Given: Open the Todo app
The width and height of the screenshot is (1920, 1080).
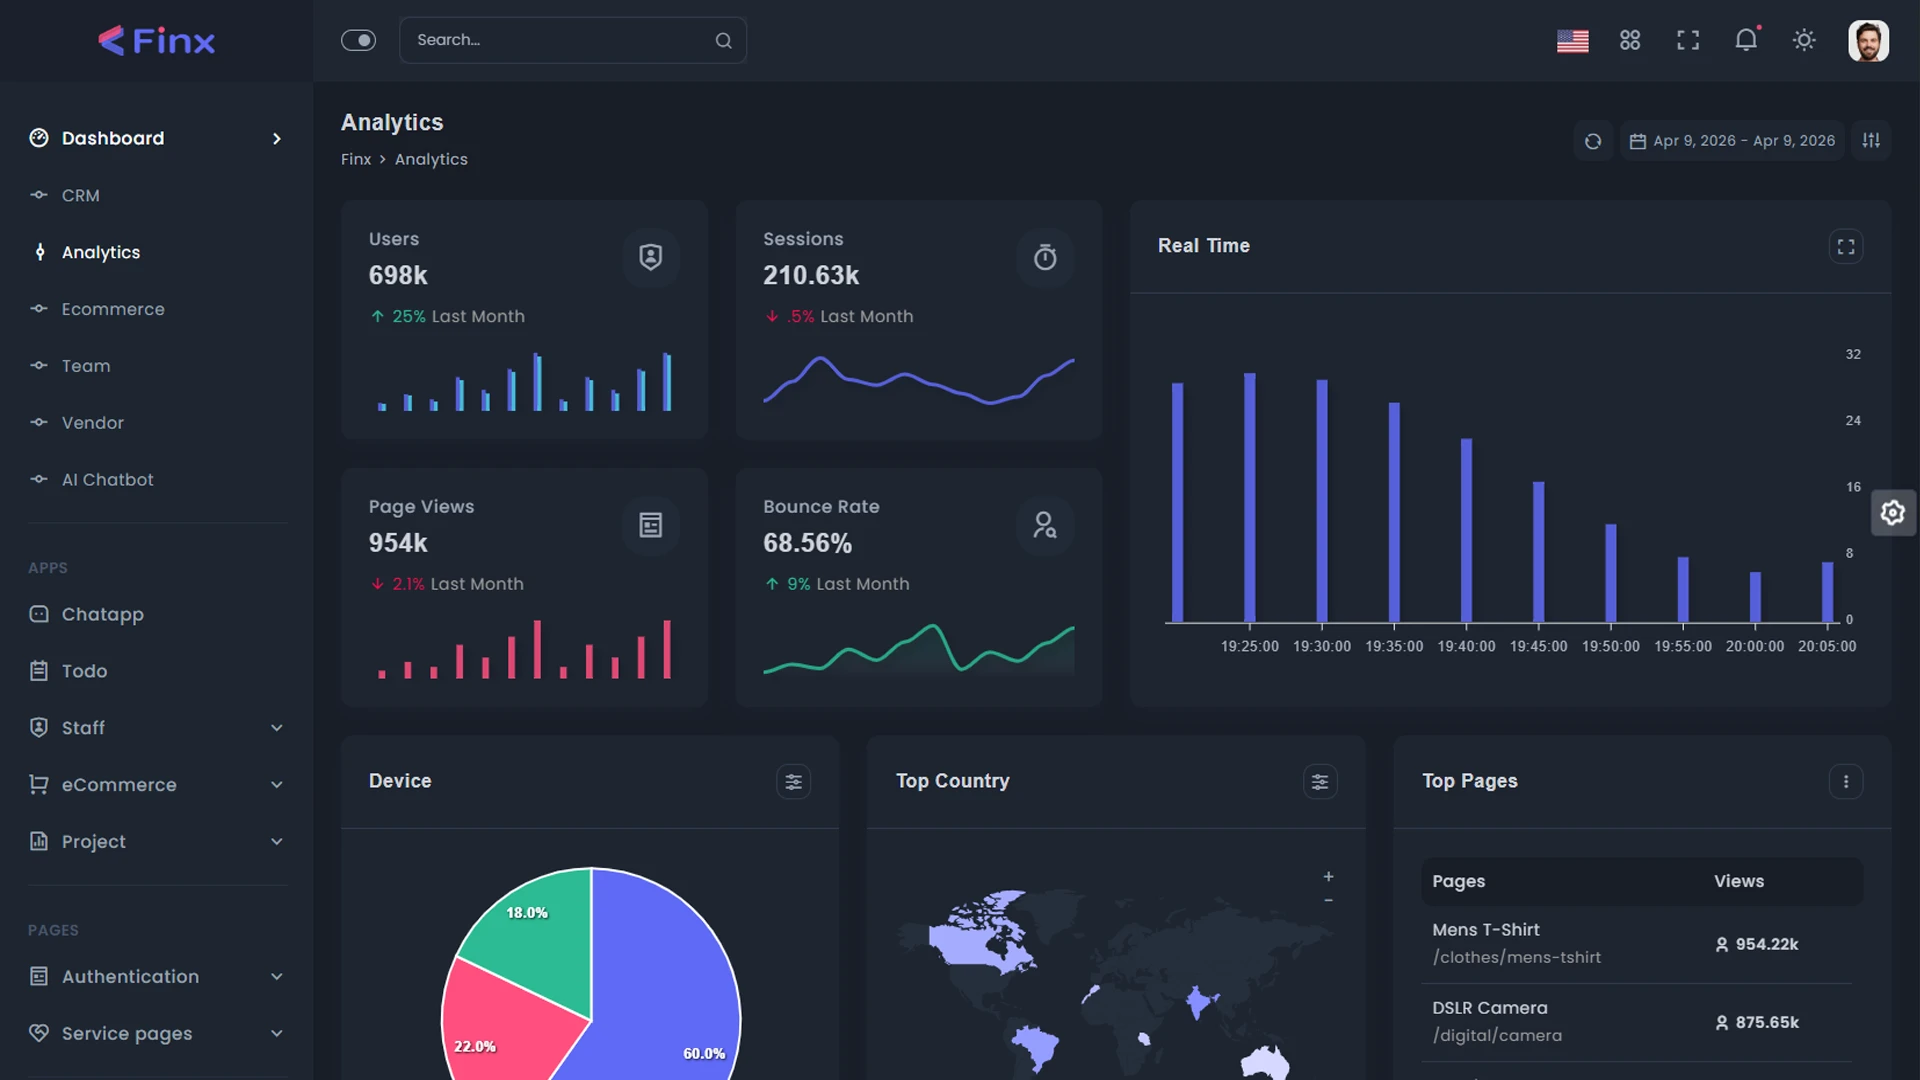Looking at the screenshot, I should 84,671.
